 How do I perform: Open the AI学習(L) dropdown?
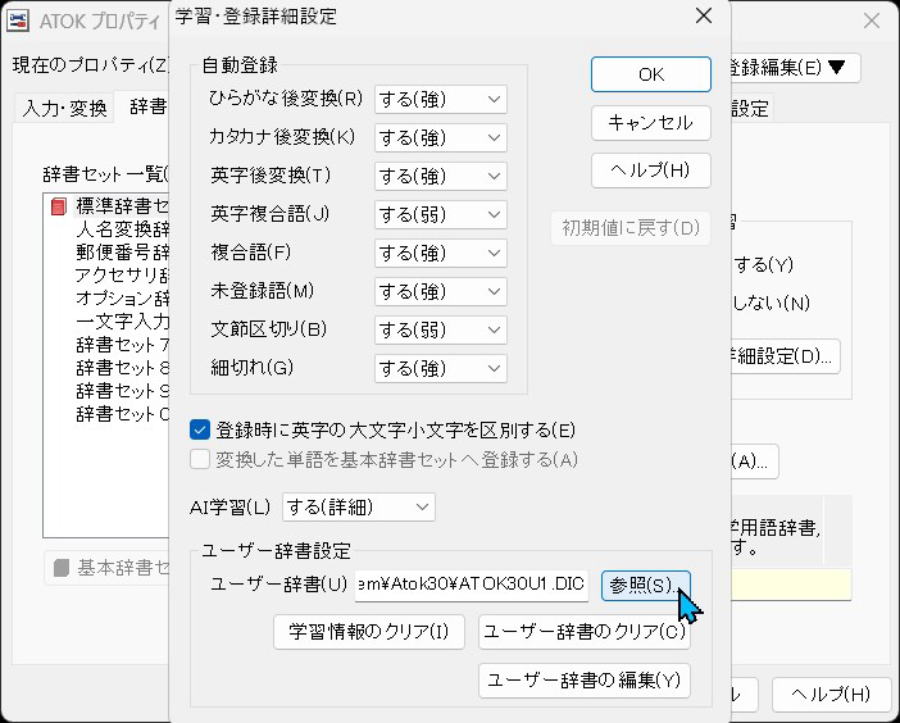point(359,507)
